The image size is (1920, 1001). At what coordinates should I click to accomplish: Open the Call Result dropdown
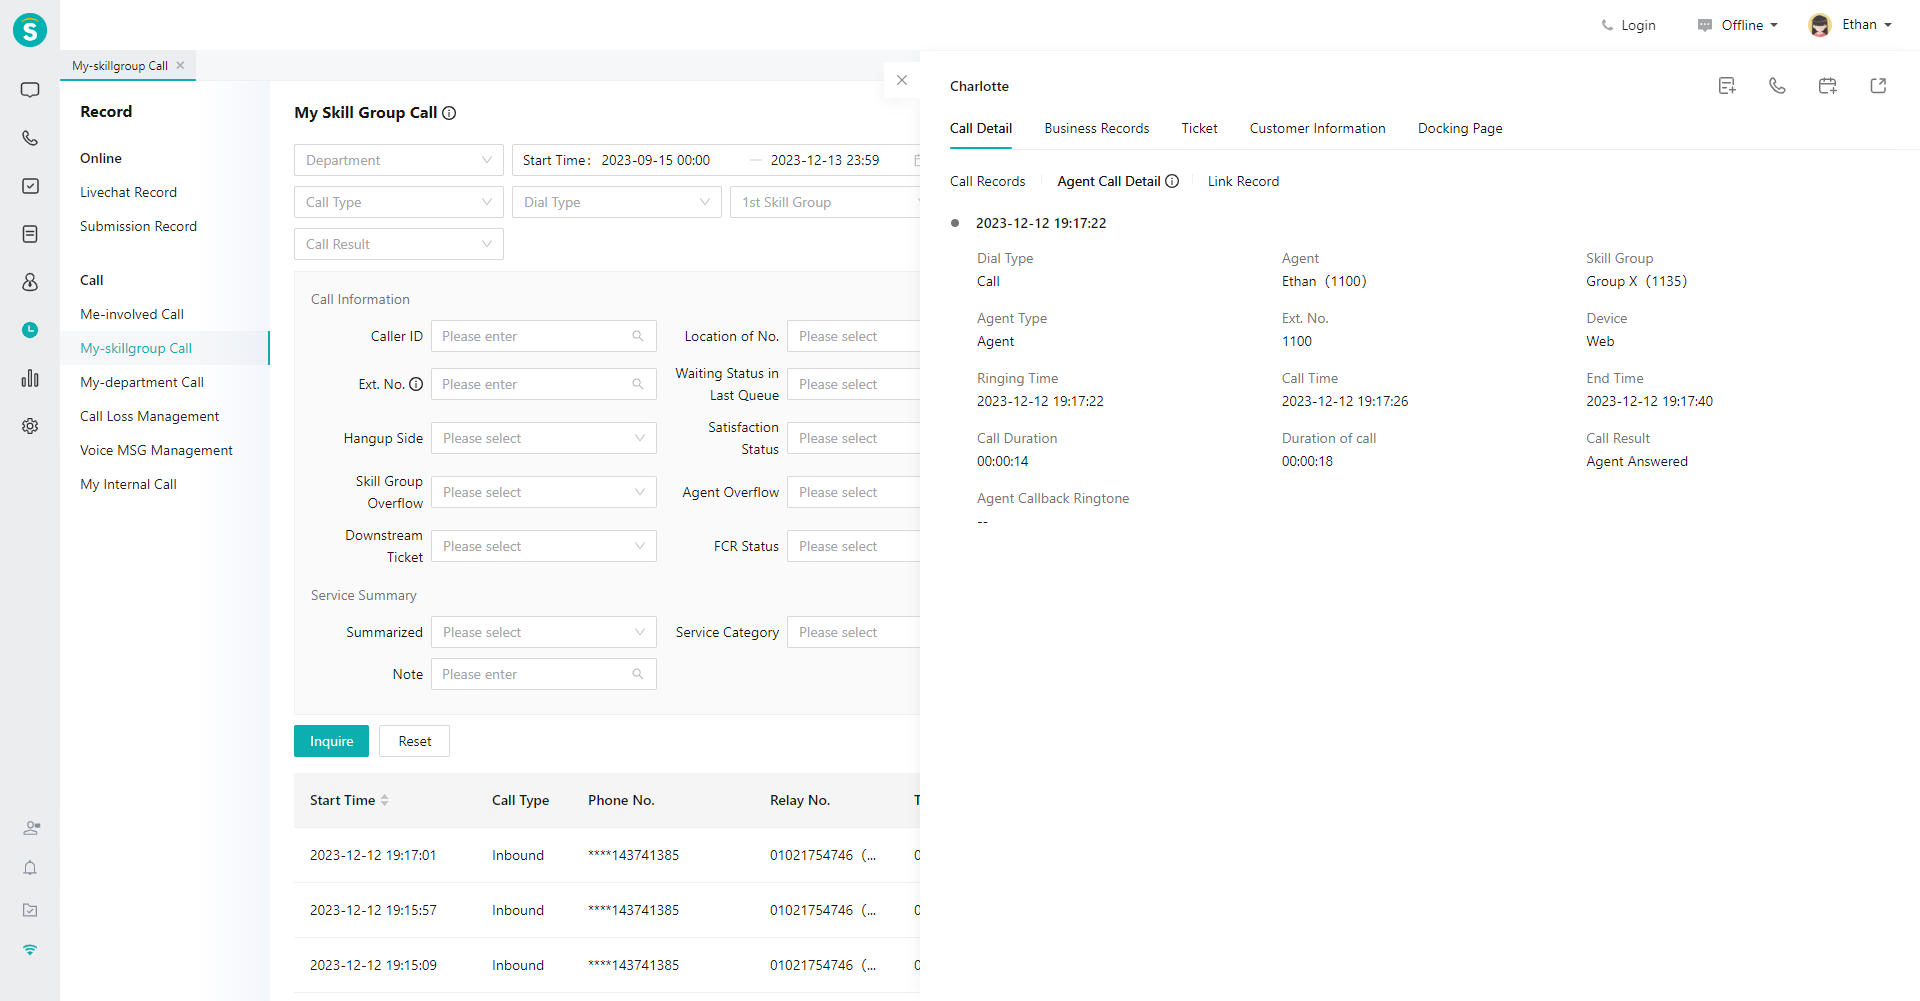[399, 244]
